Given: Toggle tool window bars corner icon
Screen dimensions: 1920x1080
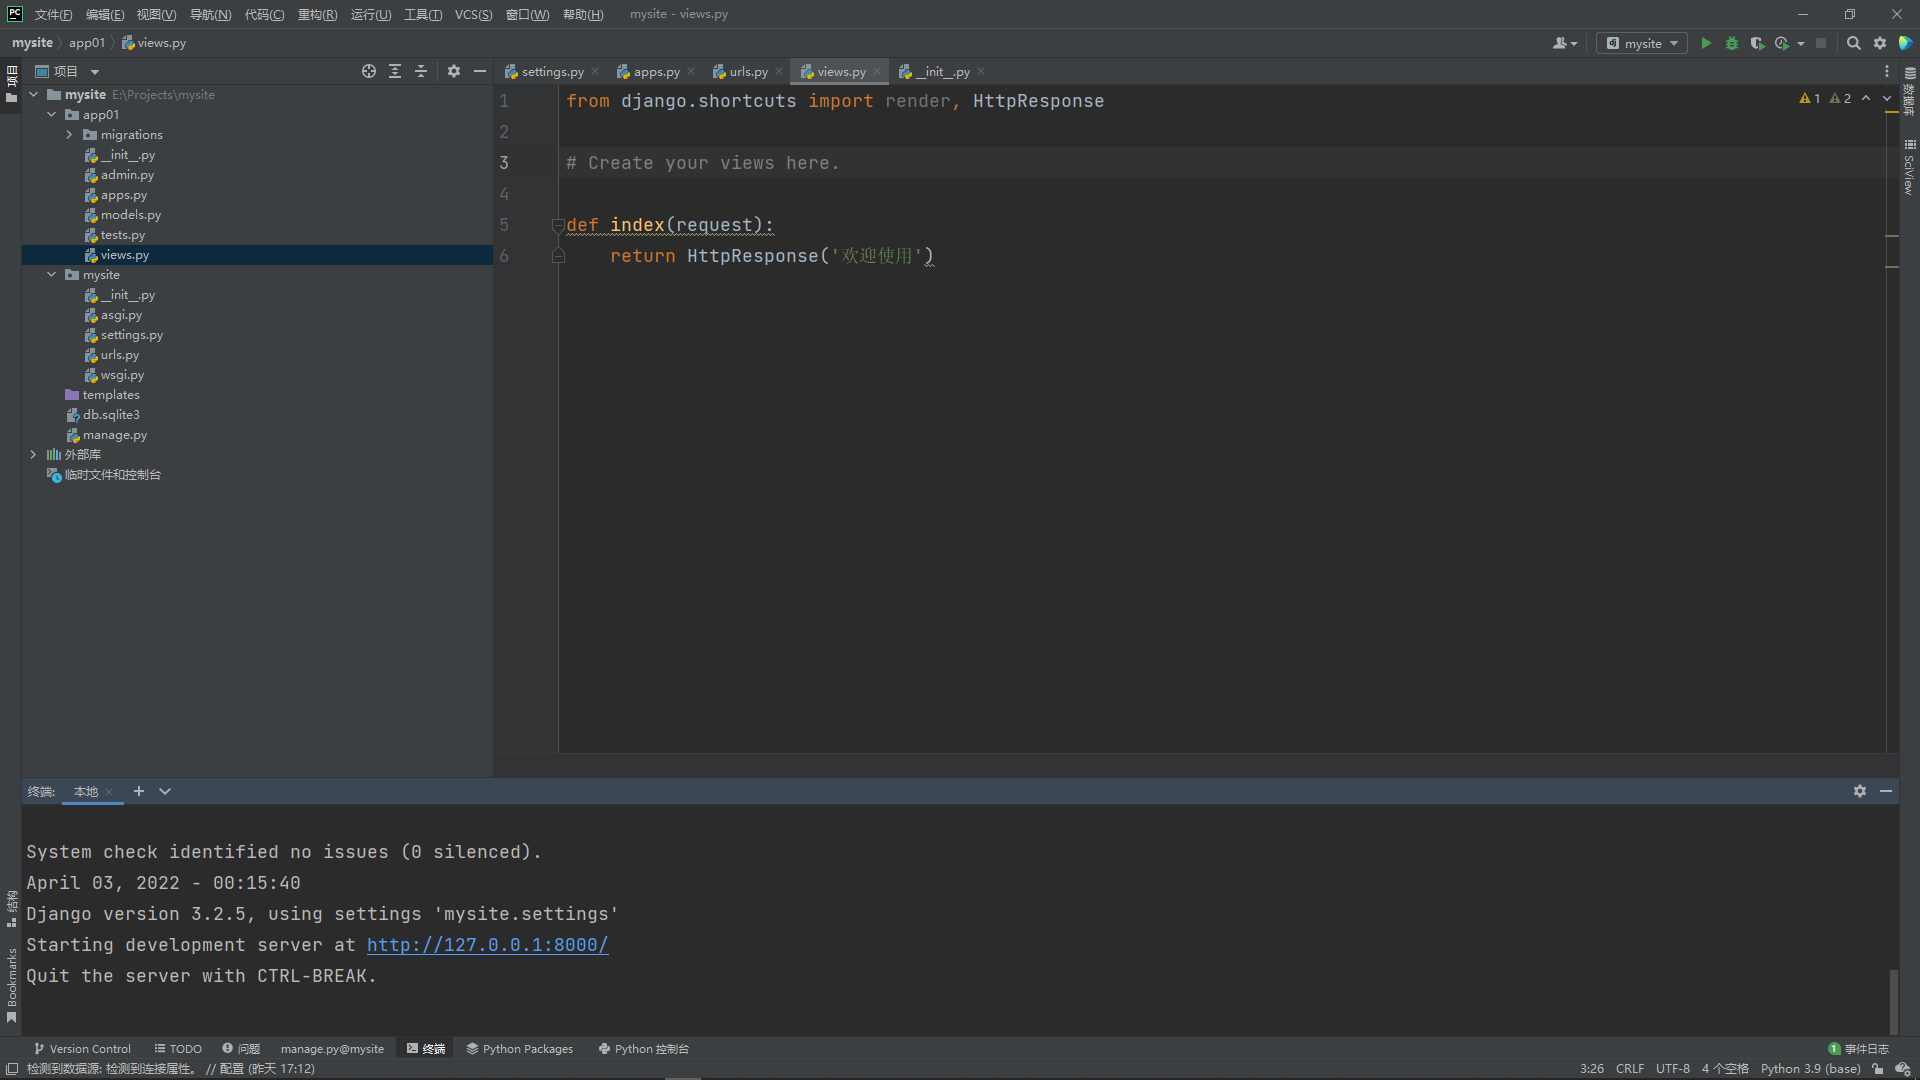Looking at the screenshot, I should click(x=12, y=1068).
